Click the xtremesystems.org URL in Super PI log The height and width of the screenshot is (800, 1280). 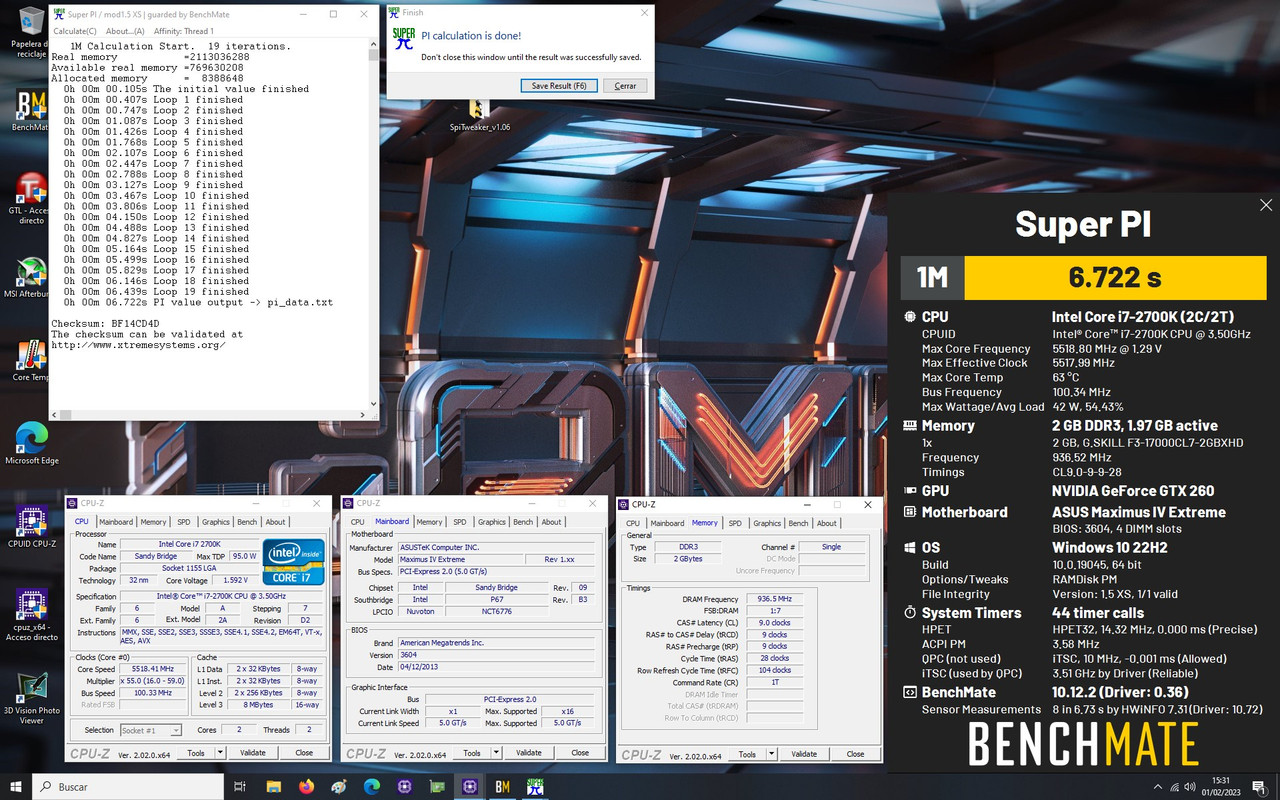[x=138, y=345]
